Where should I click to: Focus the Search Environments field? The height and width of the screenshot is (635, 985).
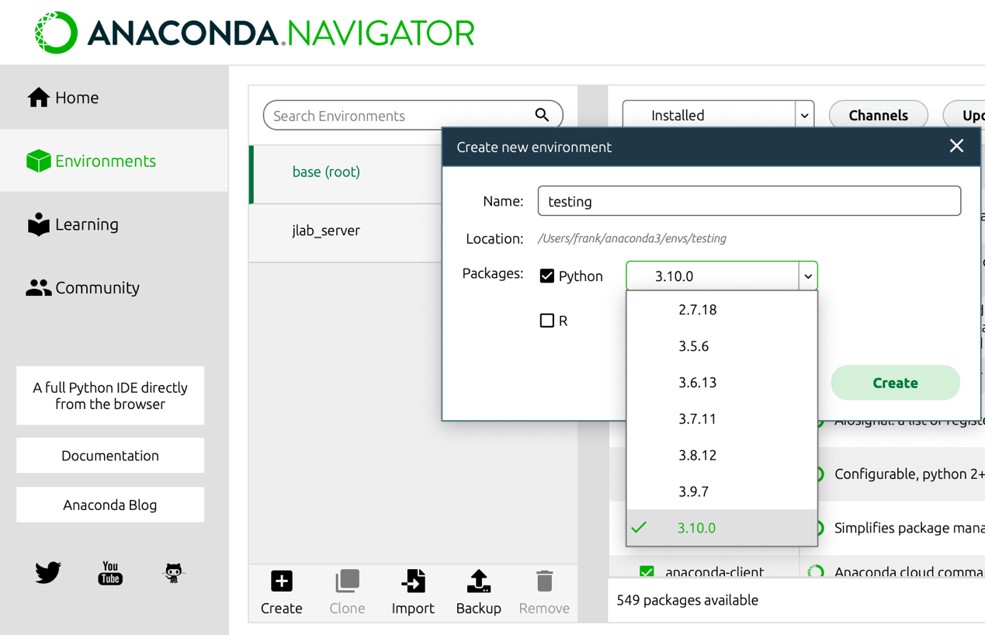point(413,115)
